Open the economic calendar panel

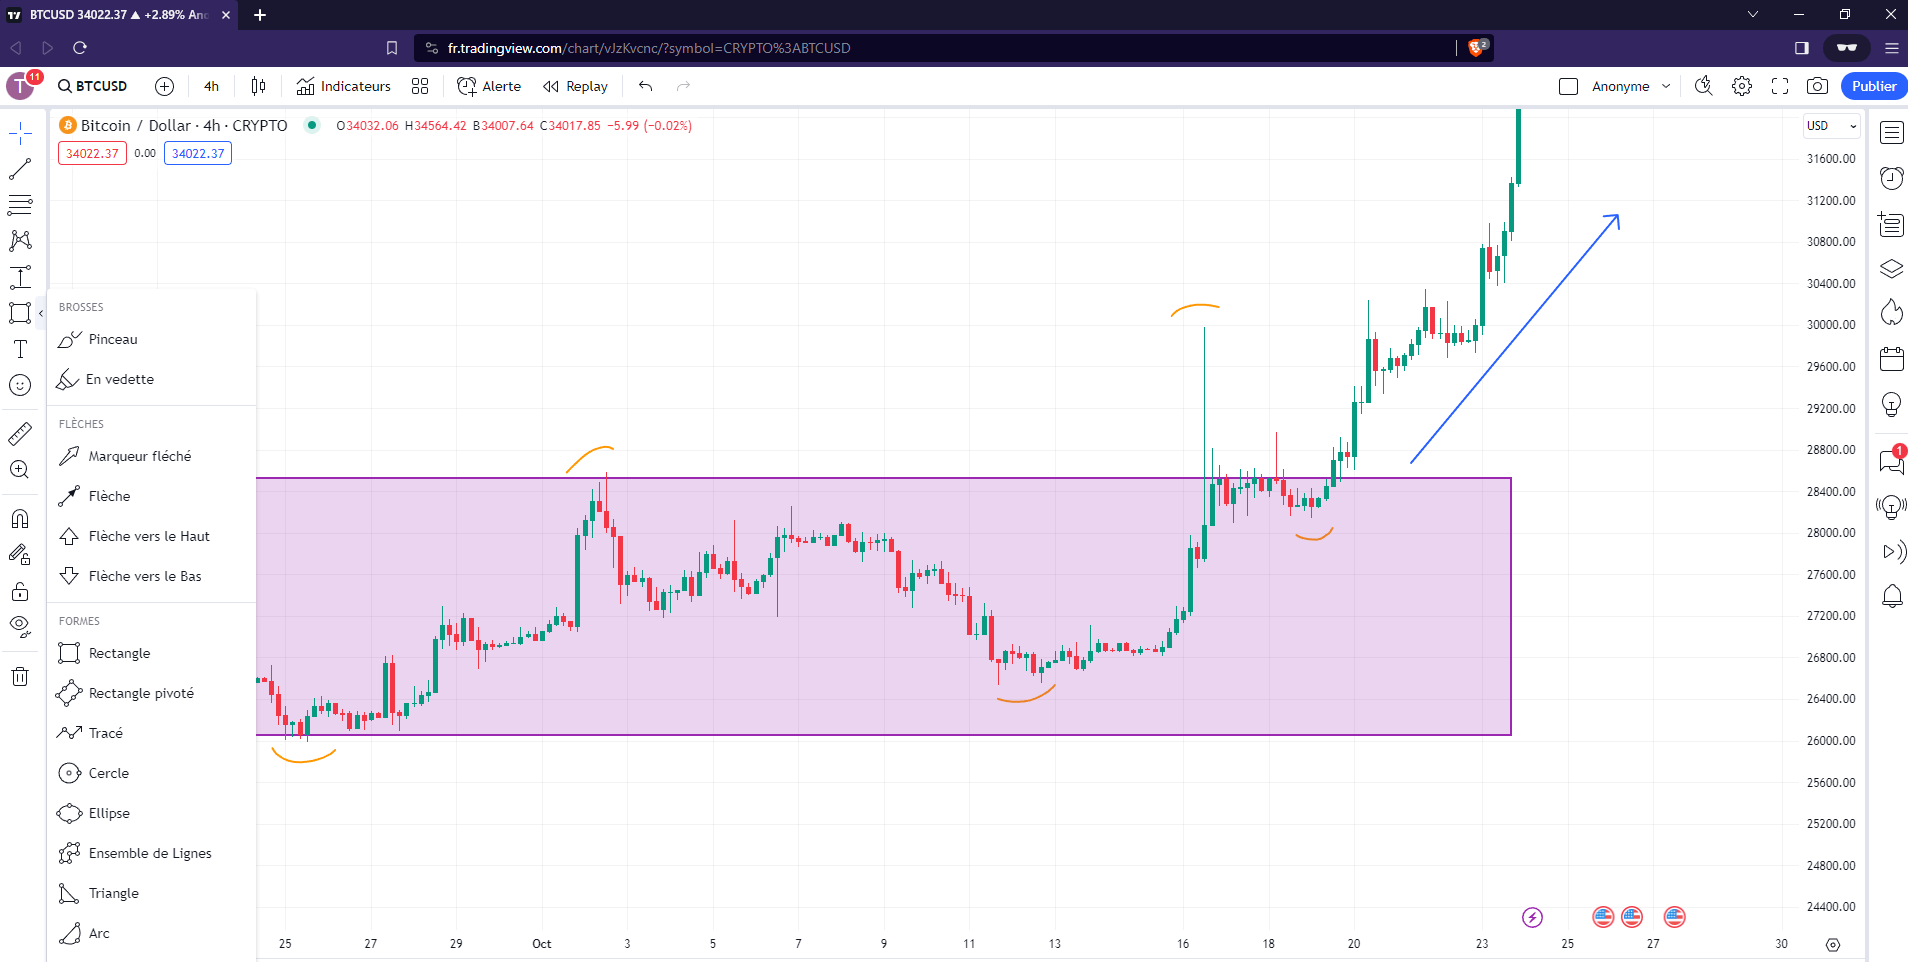coord(1891,358)
